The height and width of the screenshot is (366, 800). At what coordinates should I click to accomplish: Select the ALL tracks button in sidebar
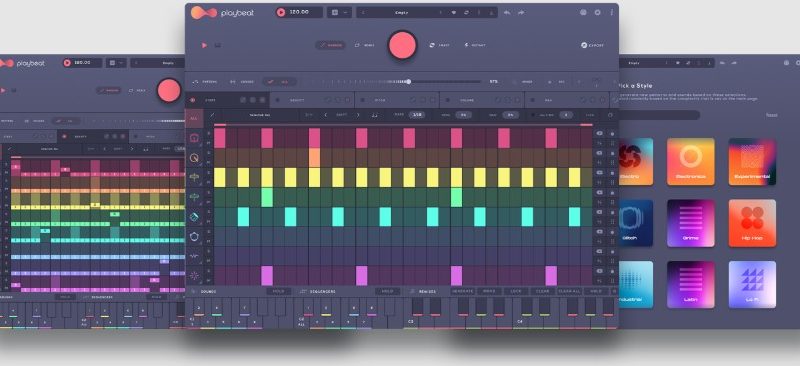(194, 118)
